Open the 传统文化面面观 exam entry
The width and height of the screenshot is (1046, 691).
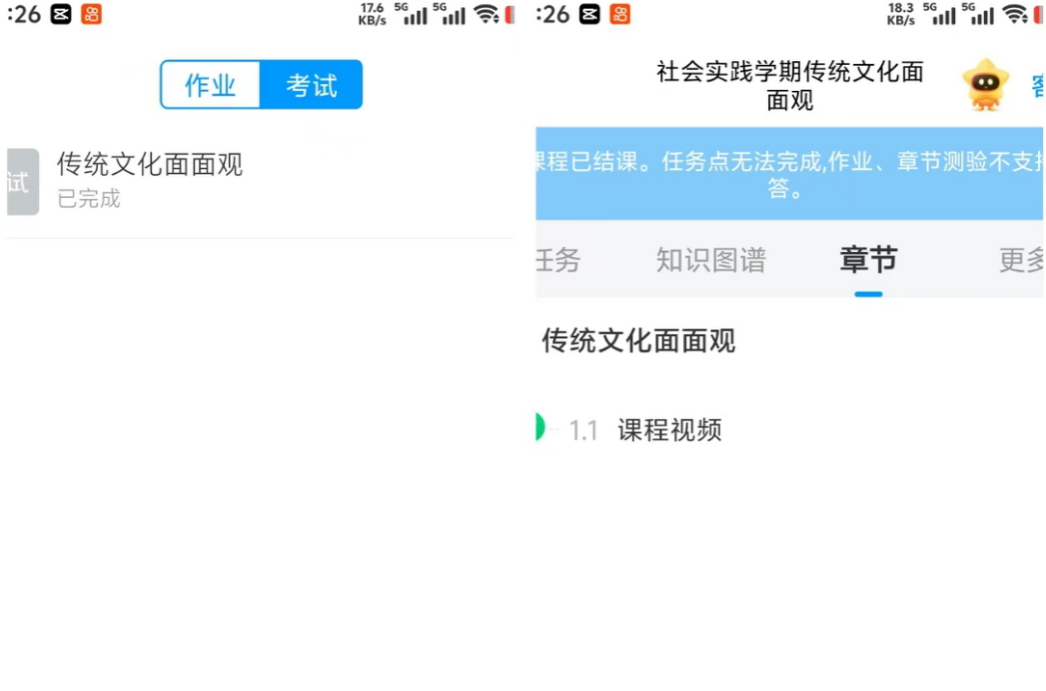[x=150, y=164]
